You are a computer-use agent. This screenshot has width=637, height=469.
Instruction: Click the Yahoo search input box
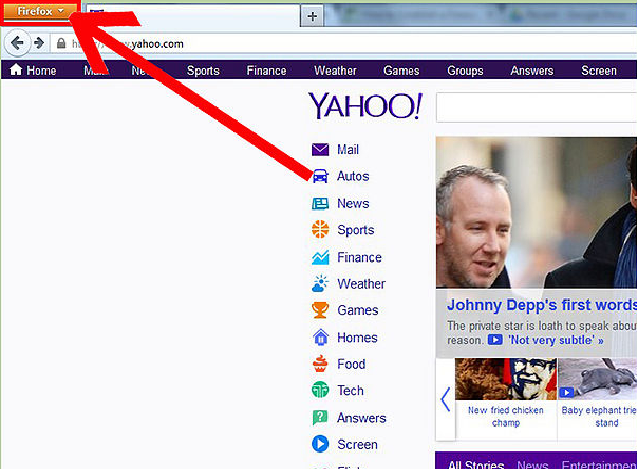point(536,107)
